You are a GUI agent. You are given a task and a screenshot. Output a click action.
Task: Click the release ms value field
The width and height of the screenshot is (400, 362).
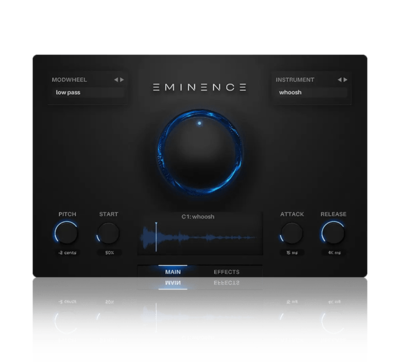click(x=334, y=253)
